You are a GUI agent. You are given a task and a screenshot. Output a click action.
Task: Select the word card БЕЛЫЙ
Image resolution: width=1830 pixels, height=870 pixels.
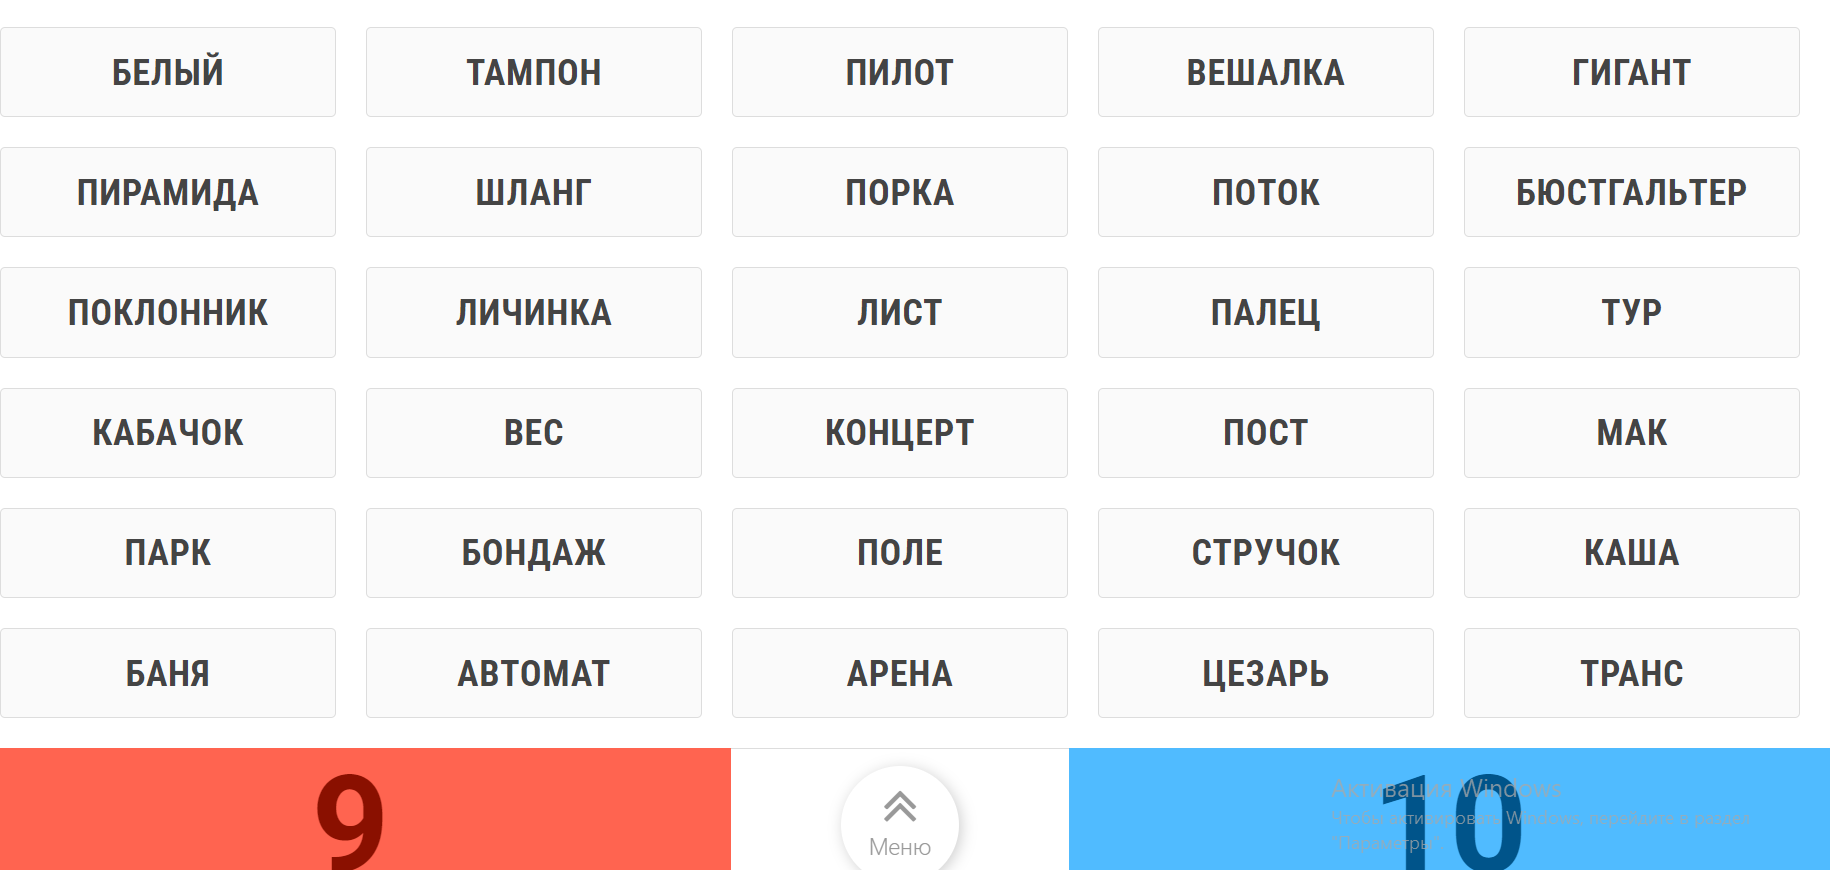click(168, 72)
